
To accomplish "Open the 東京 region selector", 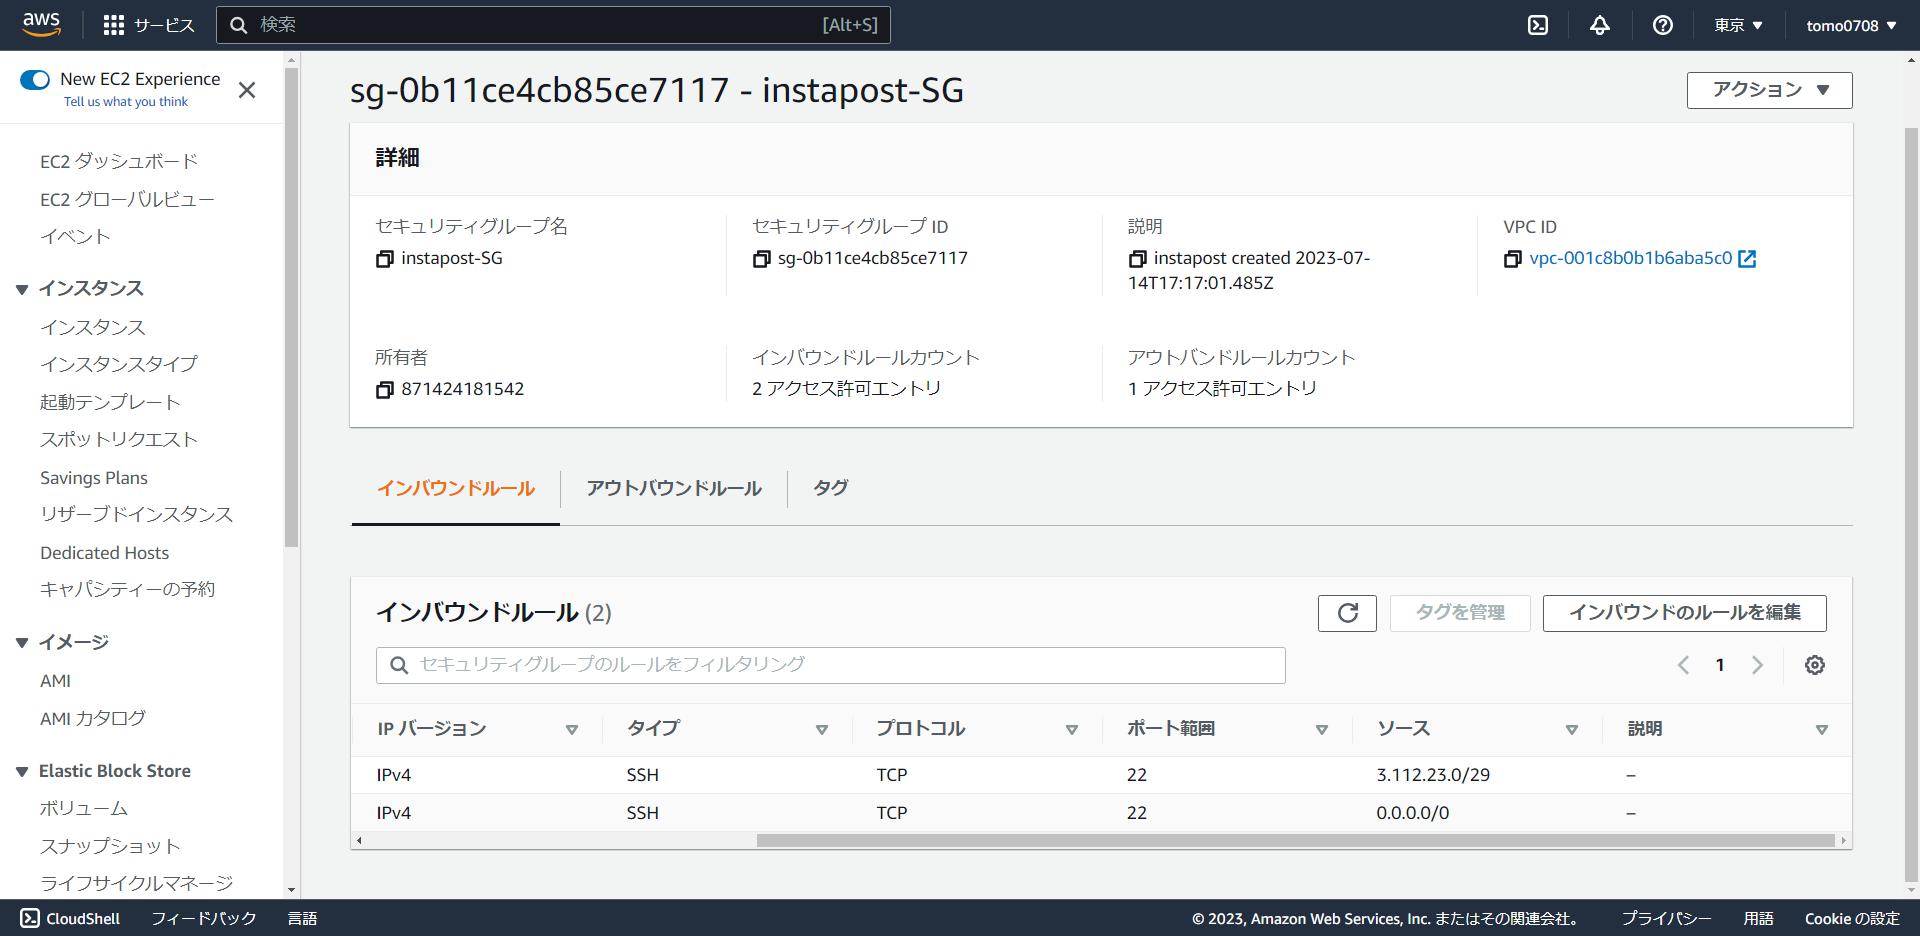I will 1736,25.
